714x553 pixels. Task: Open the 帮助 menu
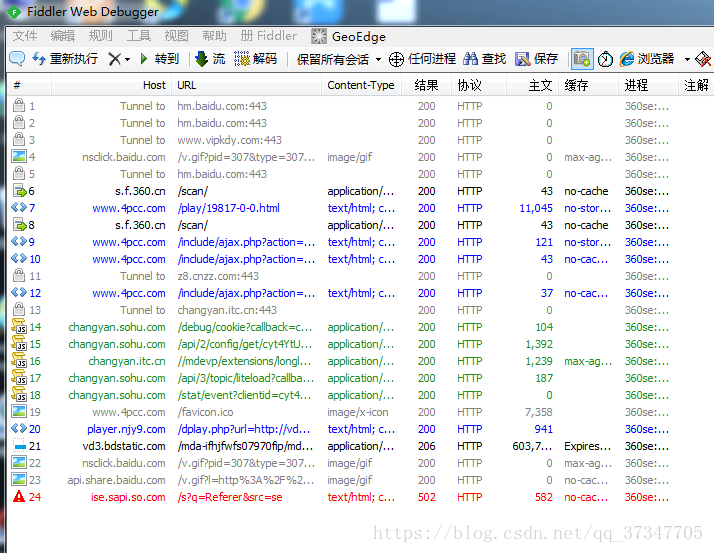(x=214, y=36)
